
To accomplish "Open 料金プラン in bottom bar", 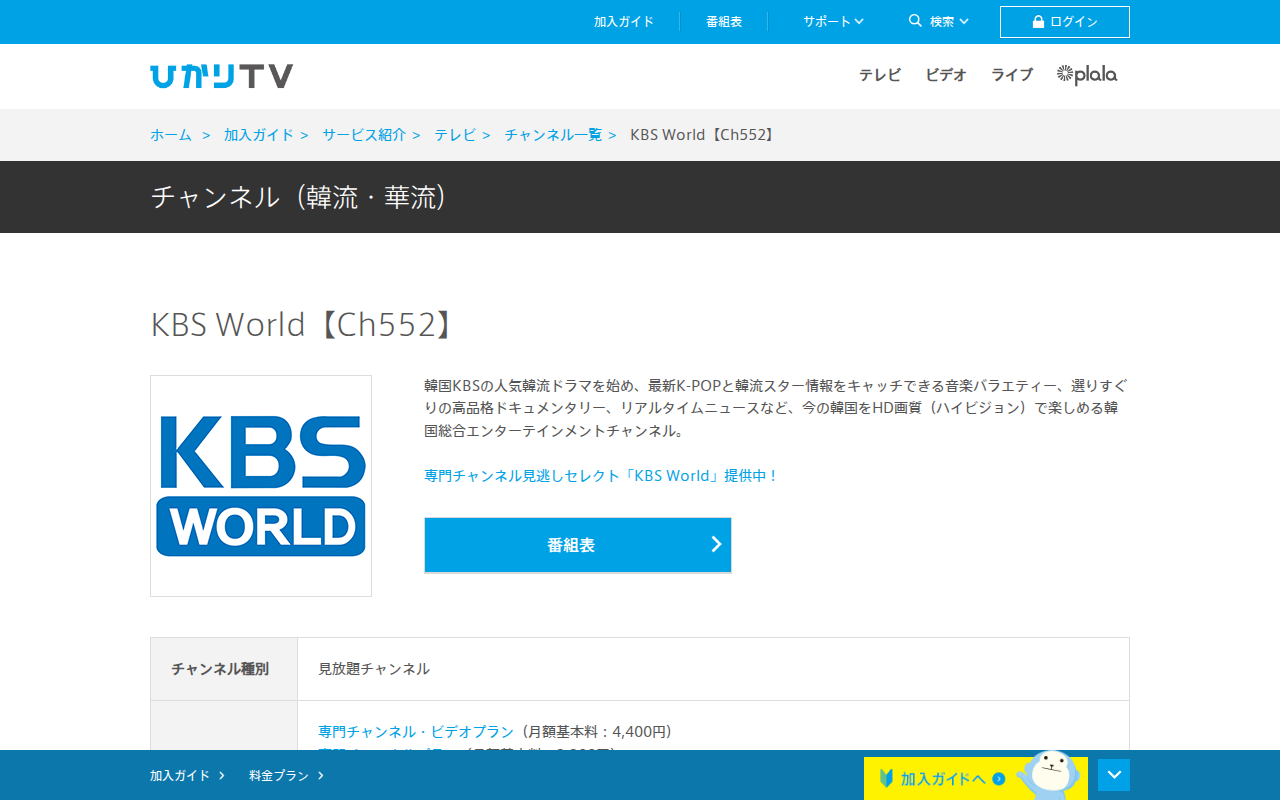I will [x=286, y=775].
